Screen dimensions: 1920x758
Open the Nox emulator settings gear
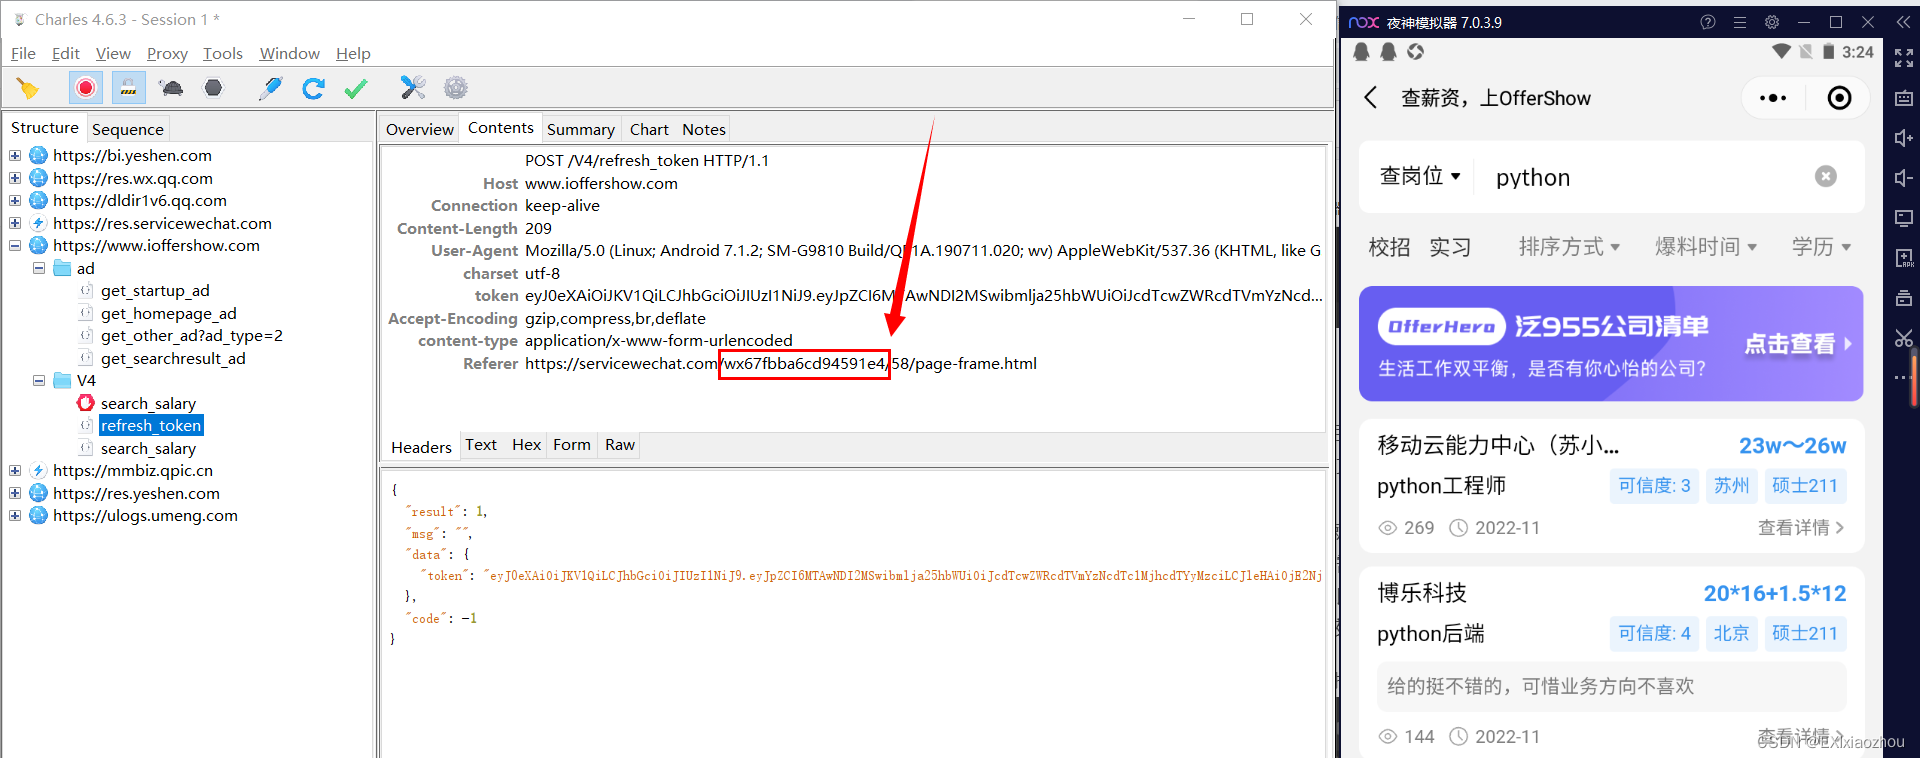[1772, 22]
